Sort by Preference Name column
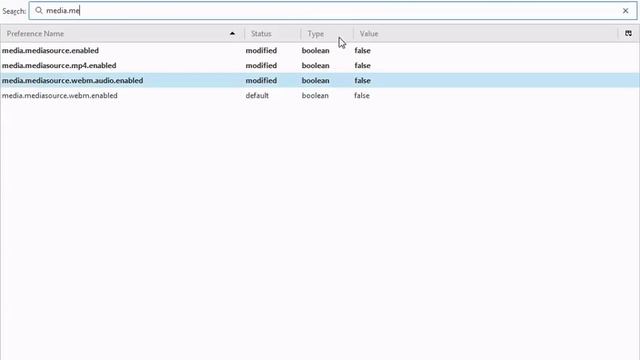 [122, 33]
